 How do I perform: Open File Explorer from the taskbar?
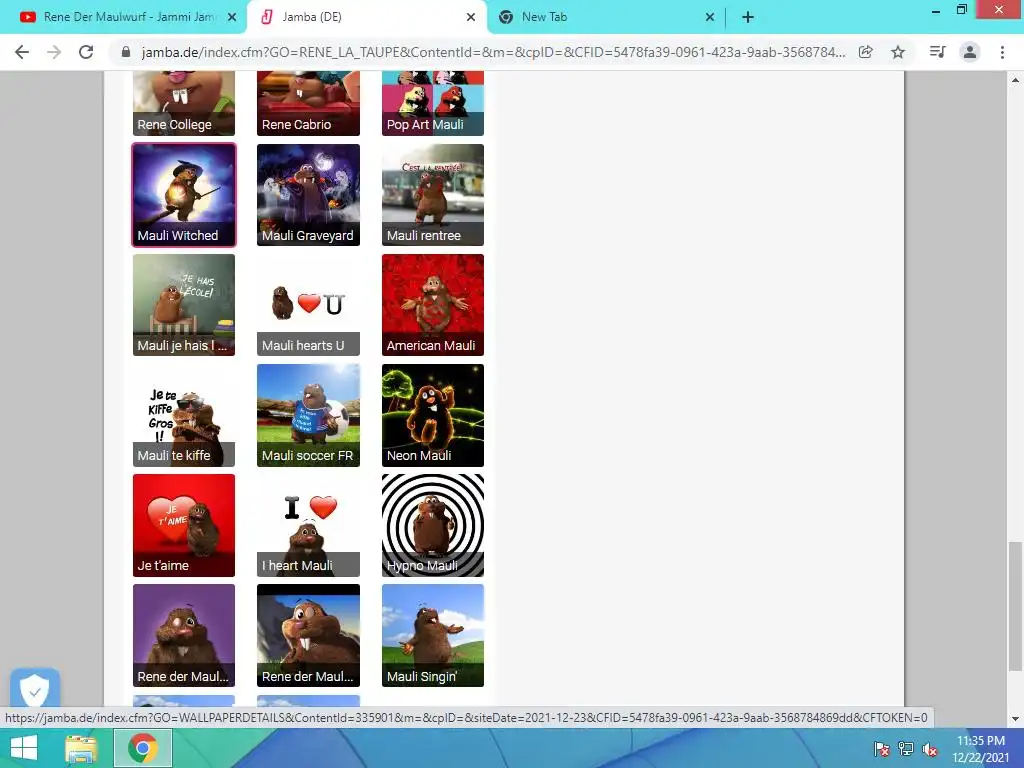coord(81,748)
